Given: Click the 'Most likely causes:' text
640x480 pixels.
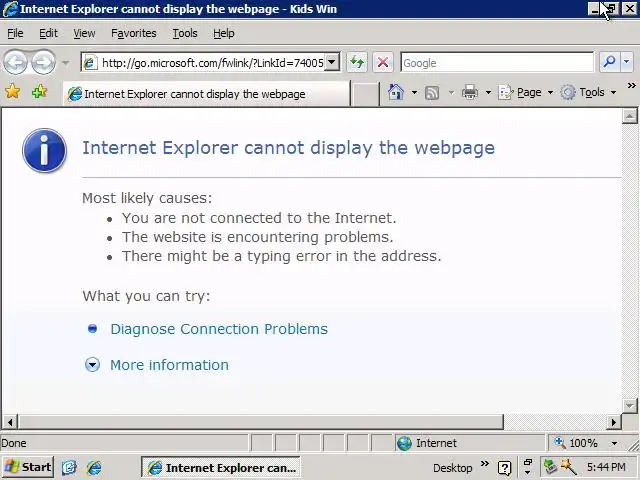Looking at the screenshot, I should click(x=147, y=198).
